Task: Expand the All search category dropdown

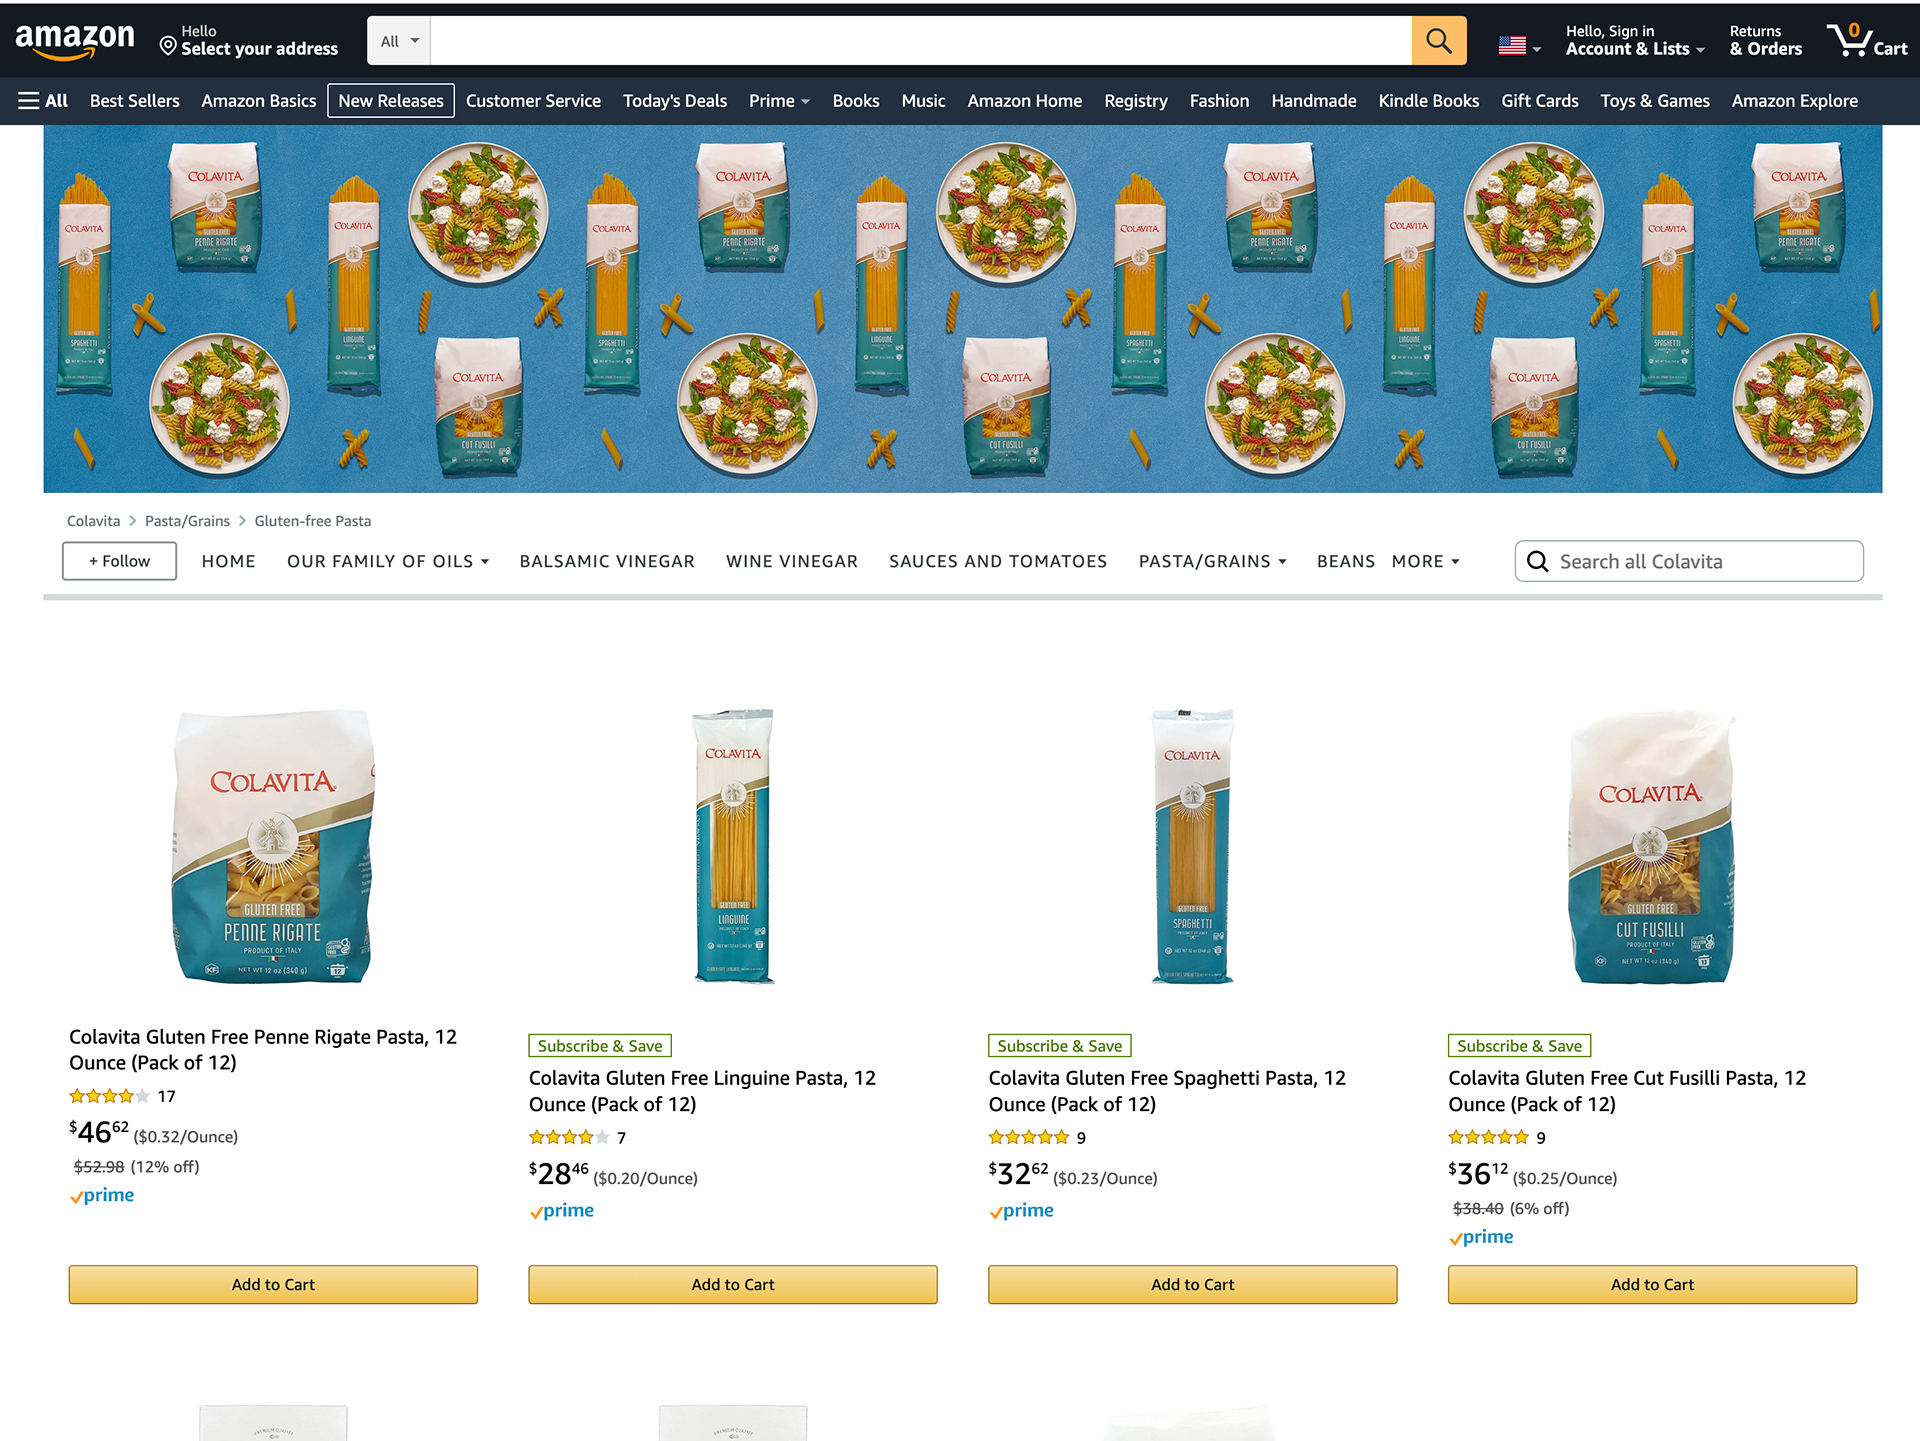Action: tap(399, 41)
